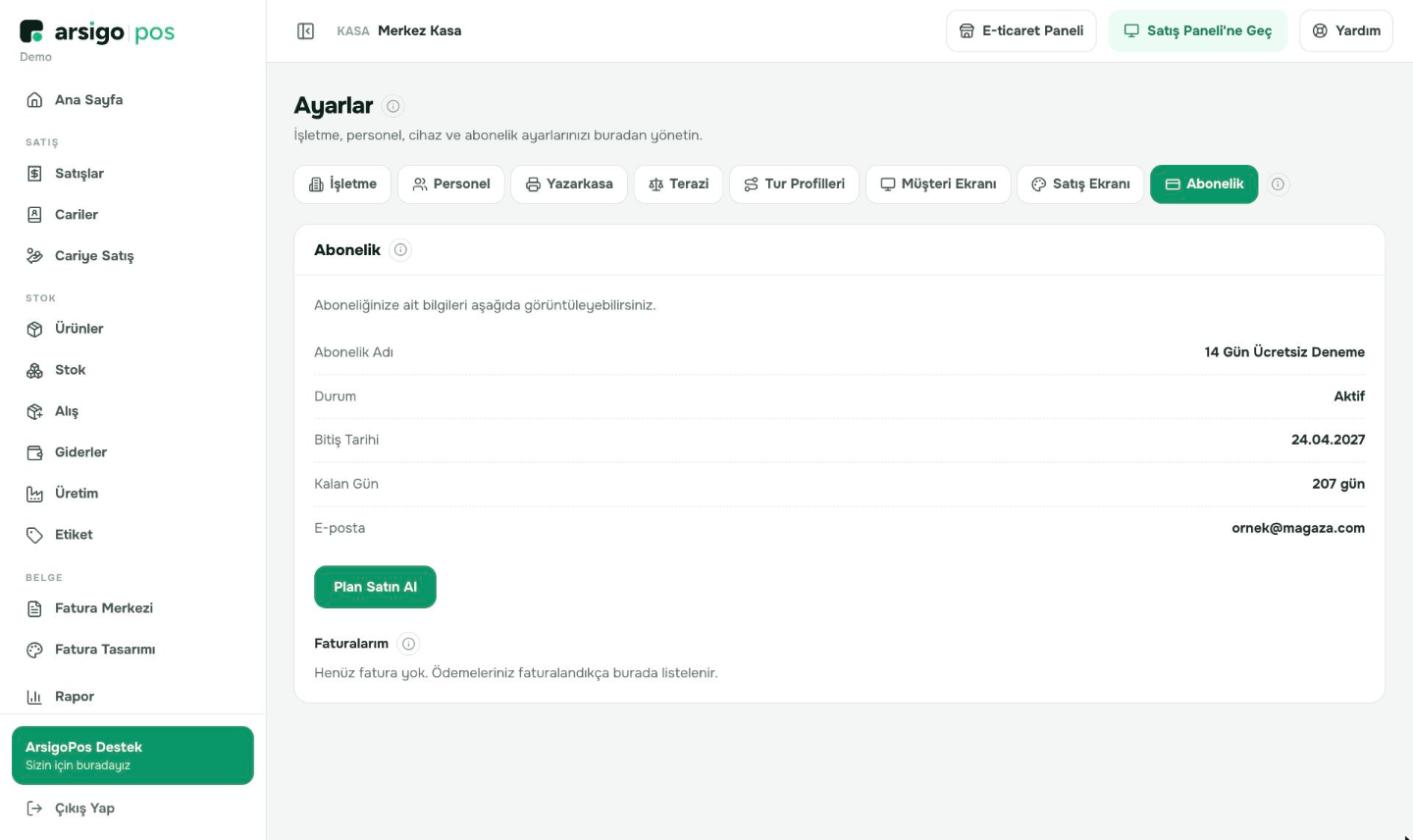Select Cariye Satış in the sidebar
The image size is (1413, 840).
133,256
